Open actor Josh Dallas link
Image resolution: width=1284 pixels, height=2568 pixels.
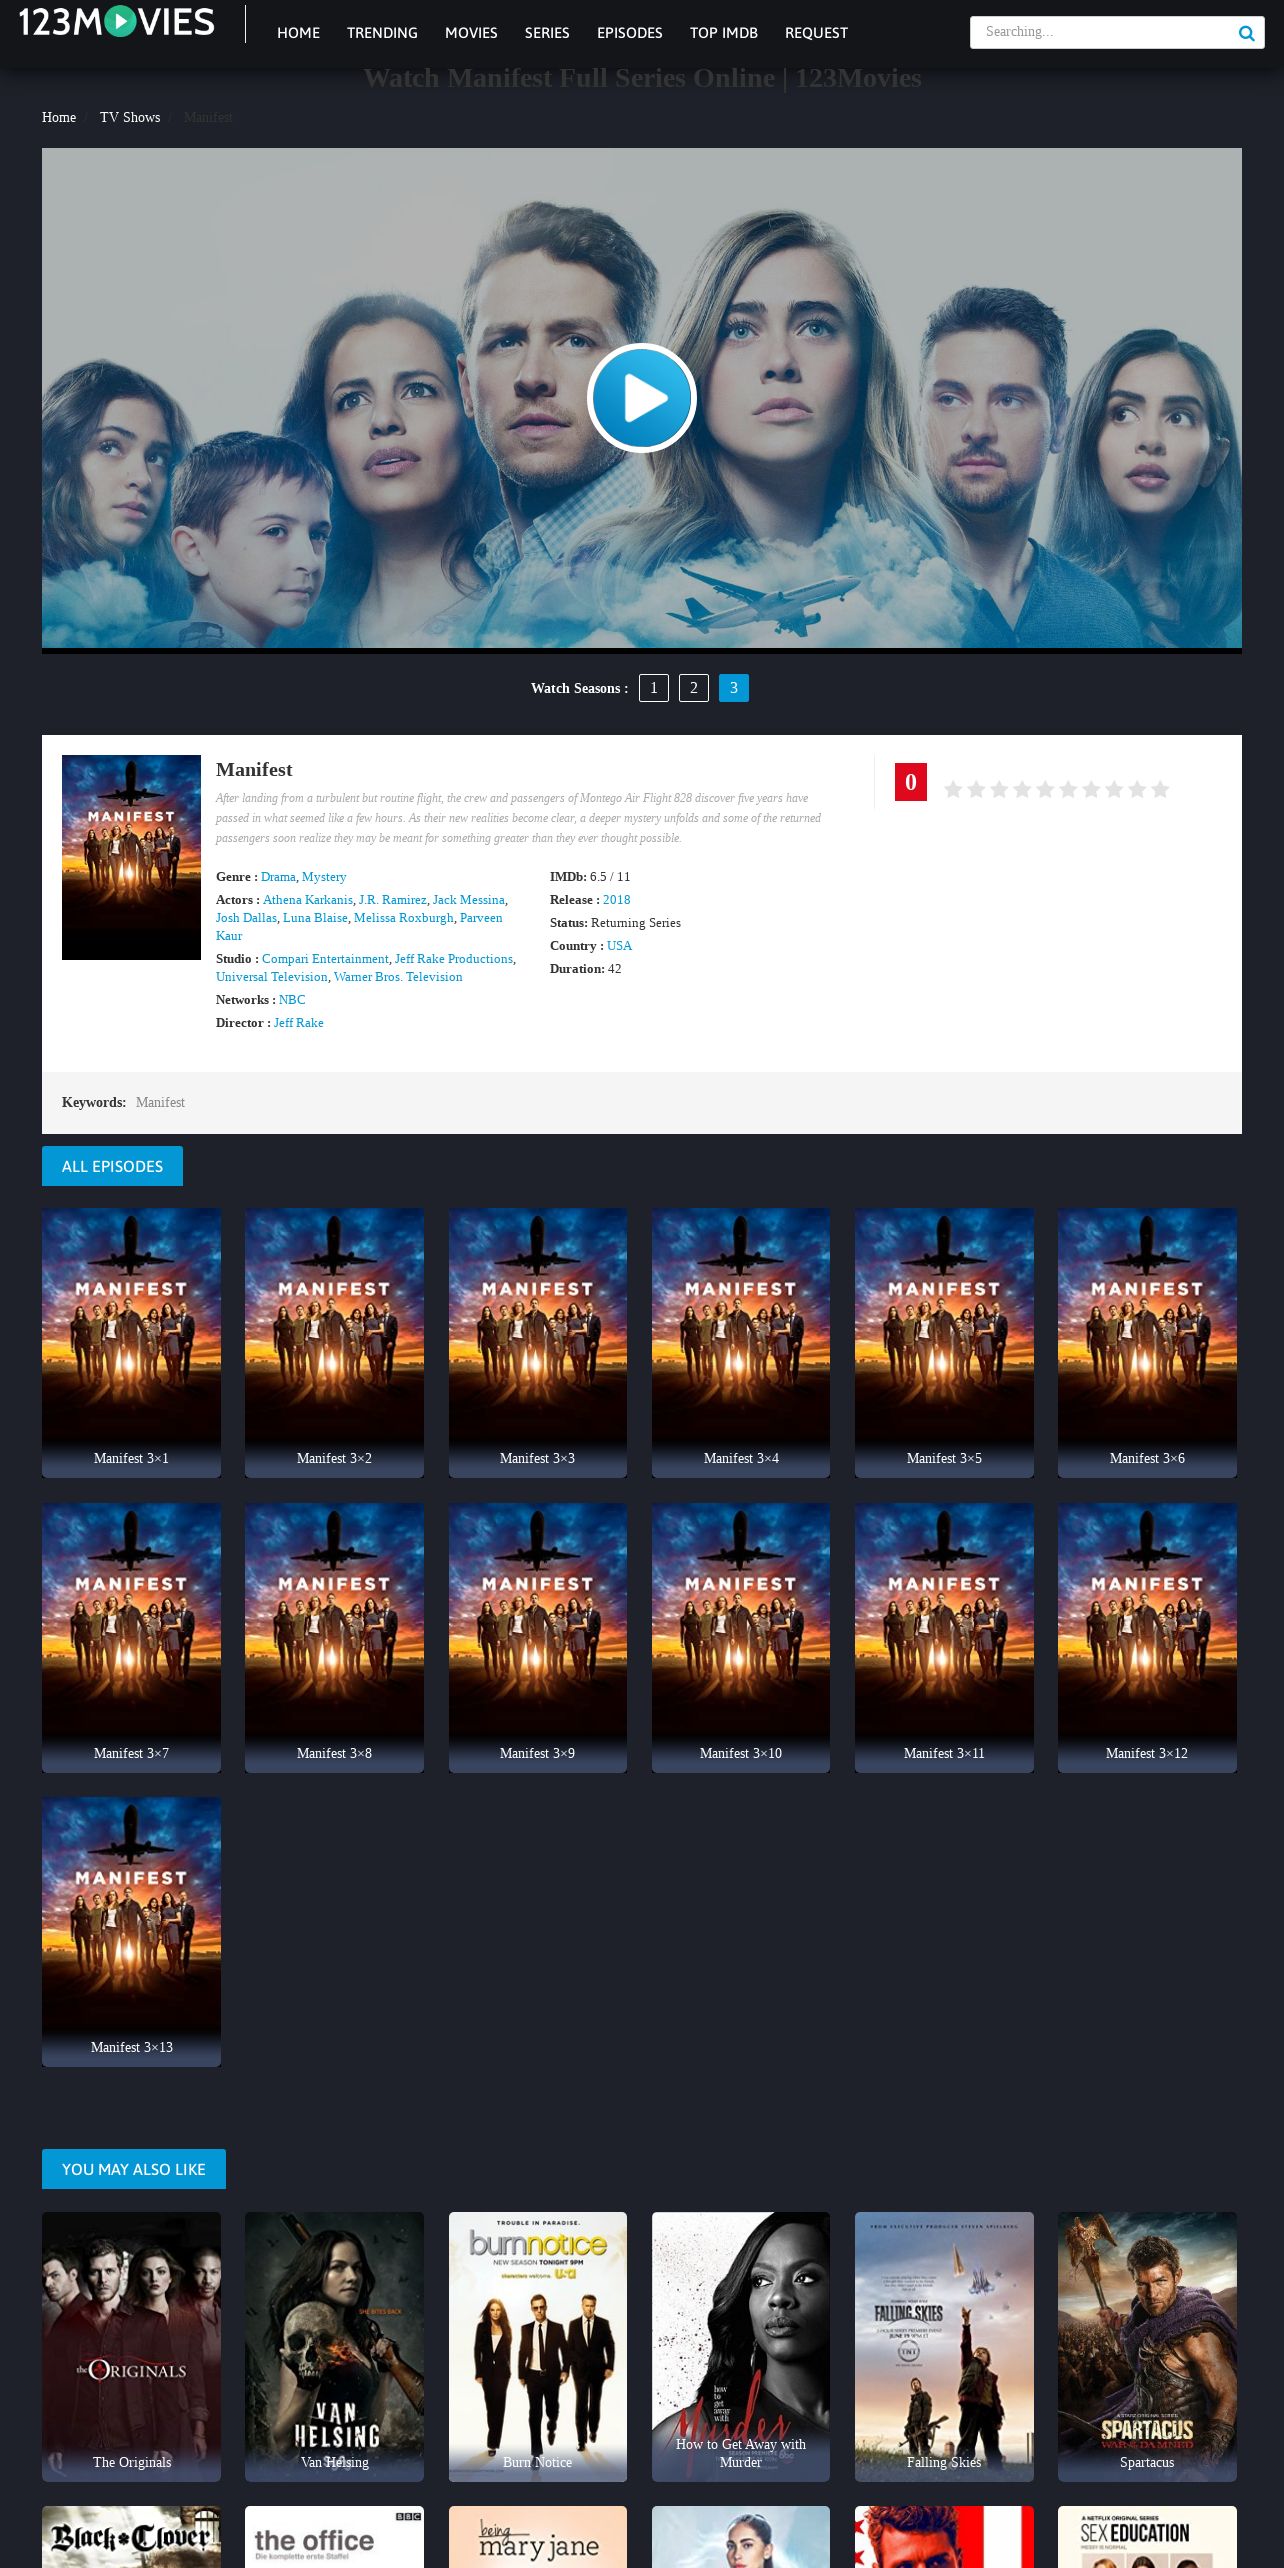click(x=246, y=918)
